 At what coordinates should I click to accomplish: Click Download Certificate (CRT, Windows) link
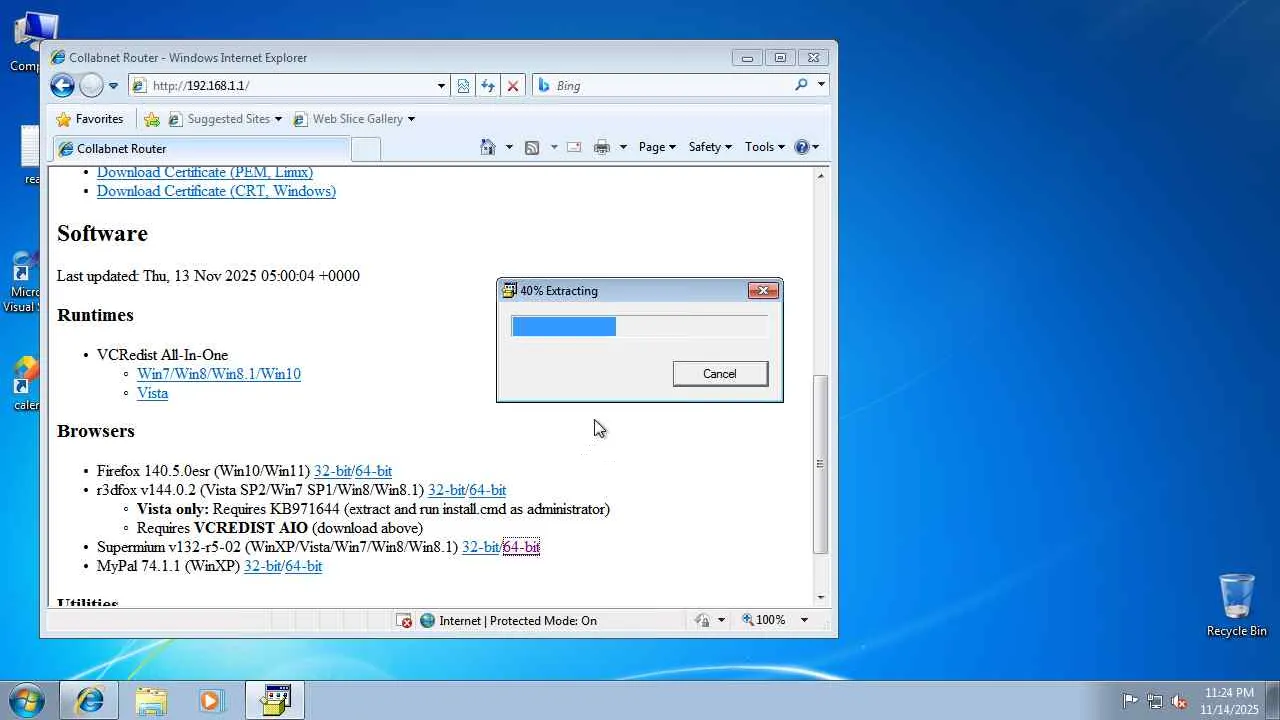click(216, 191)
